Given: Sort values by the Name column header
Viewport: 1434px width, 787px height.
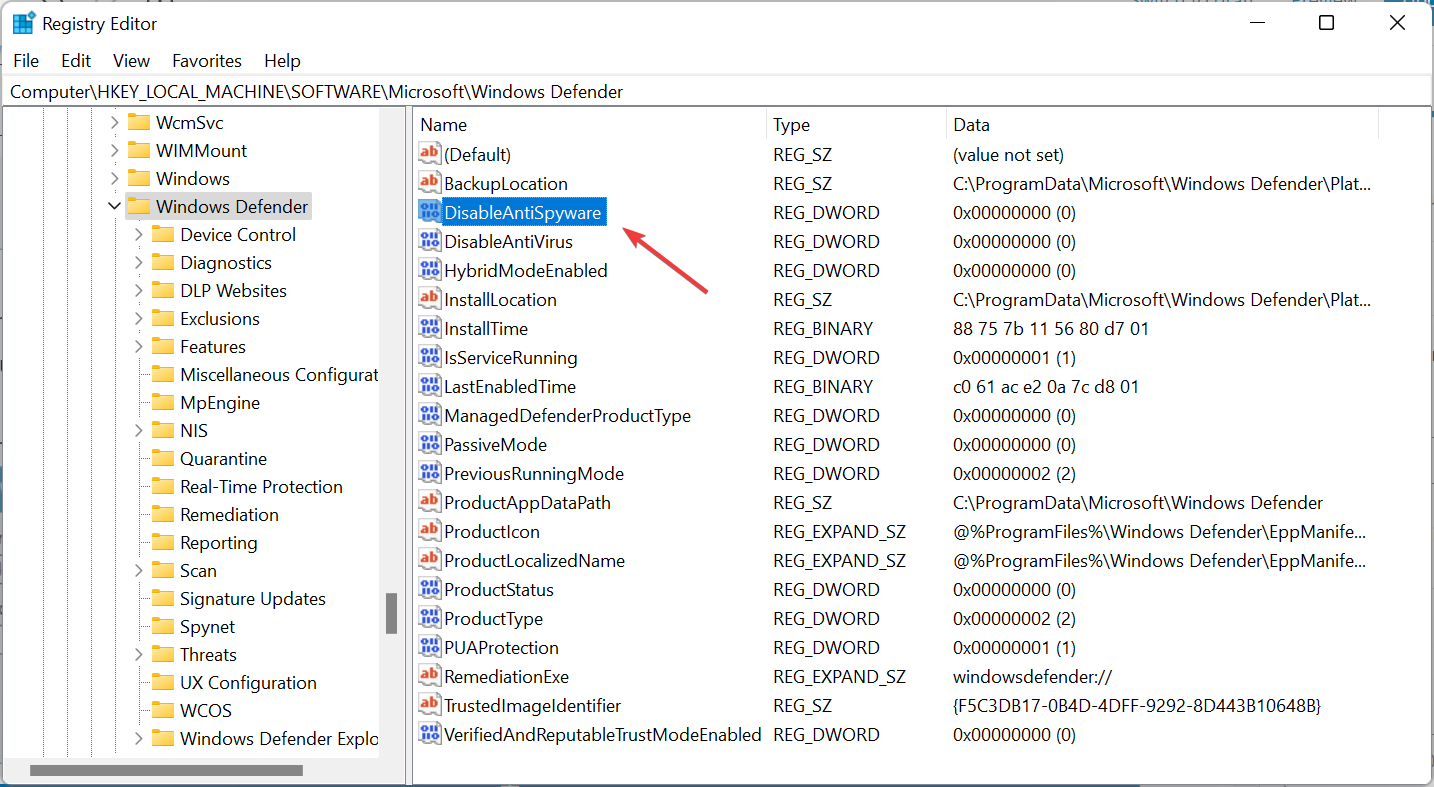Looking at the screenshot, I should pos(590,125).
